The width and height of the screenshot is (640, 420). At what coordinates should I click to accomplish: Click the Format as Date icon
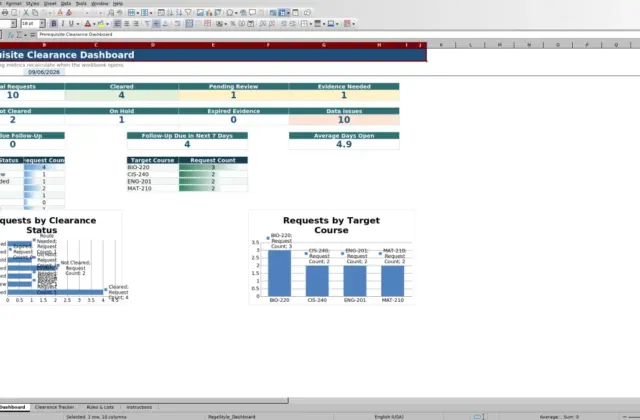pyautogui.click(x=251, y=24)
